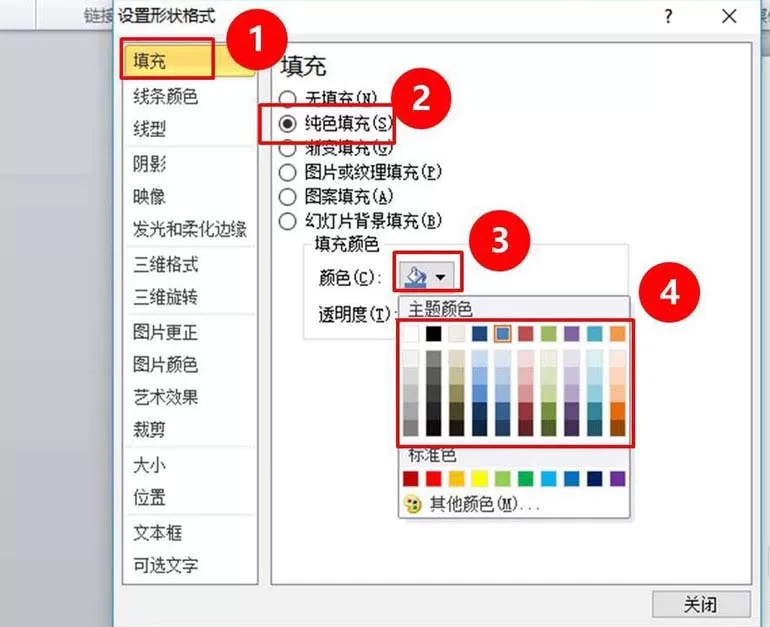Open the 阴影 category
This screenshot has width=770, height=627.
pos(149,164)
